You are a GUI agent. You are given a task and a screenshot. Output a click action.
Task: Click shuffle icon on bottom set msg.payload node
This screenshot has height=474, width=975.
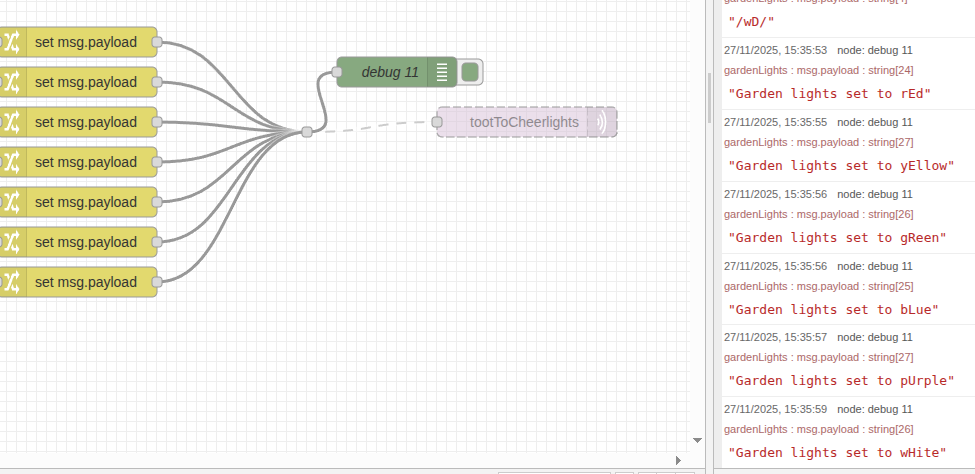tap(11, 282)
